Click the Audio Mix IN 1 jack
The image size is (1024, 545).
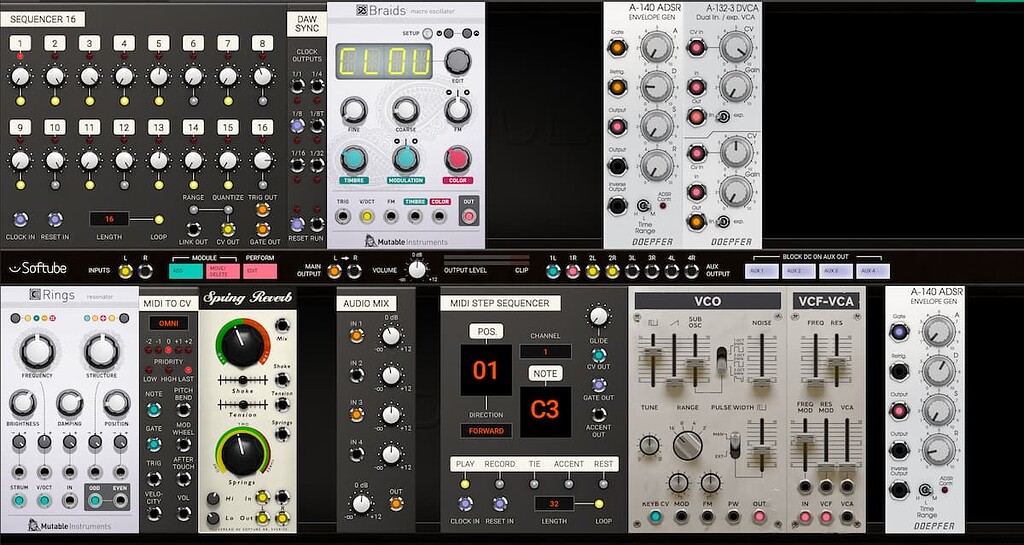(357, 335)
